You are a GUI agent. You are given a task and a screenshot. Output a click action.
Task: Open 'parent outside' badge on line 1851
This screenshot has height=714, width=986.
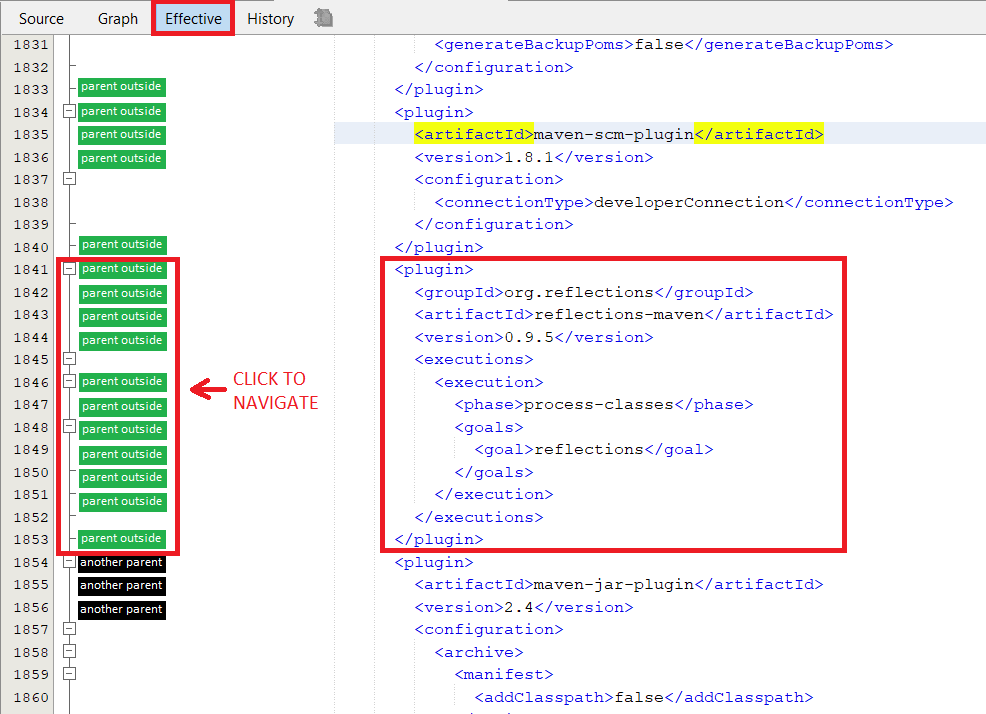(122, 502)
